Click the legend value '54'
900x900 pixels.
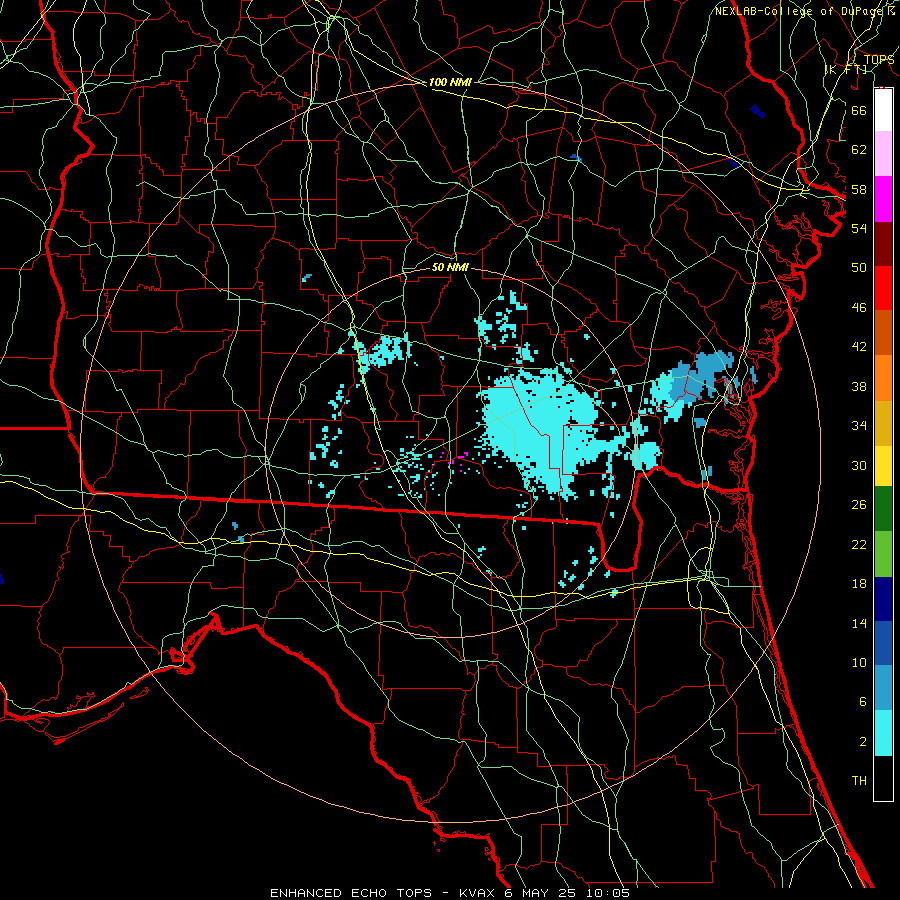pyautogui.click(x=859, y=228)
